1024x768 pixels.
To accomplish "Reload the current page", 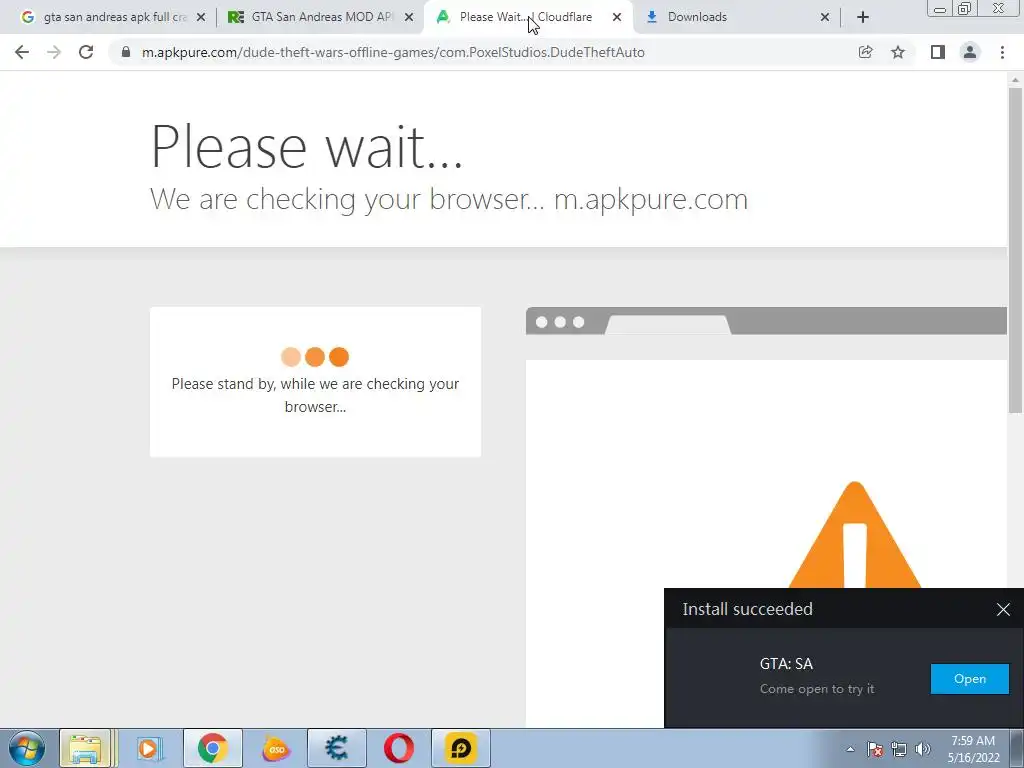I will click(x=86, y=52).
